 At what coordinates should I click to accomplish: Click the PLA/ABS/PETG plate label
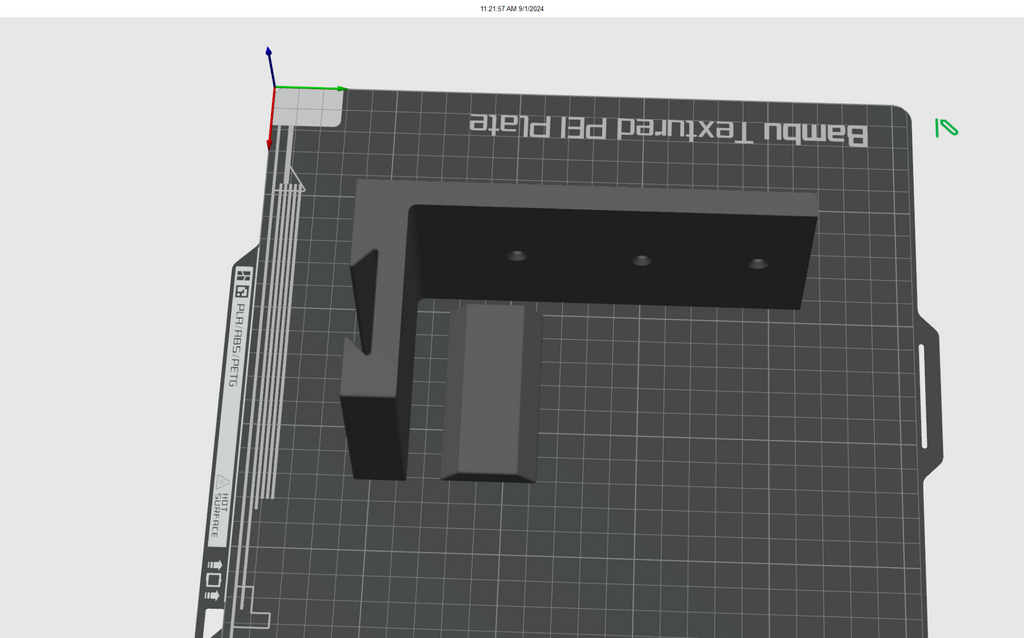235,345
